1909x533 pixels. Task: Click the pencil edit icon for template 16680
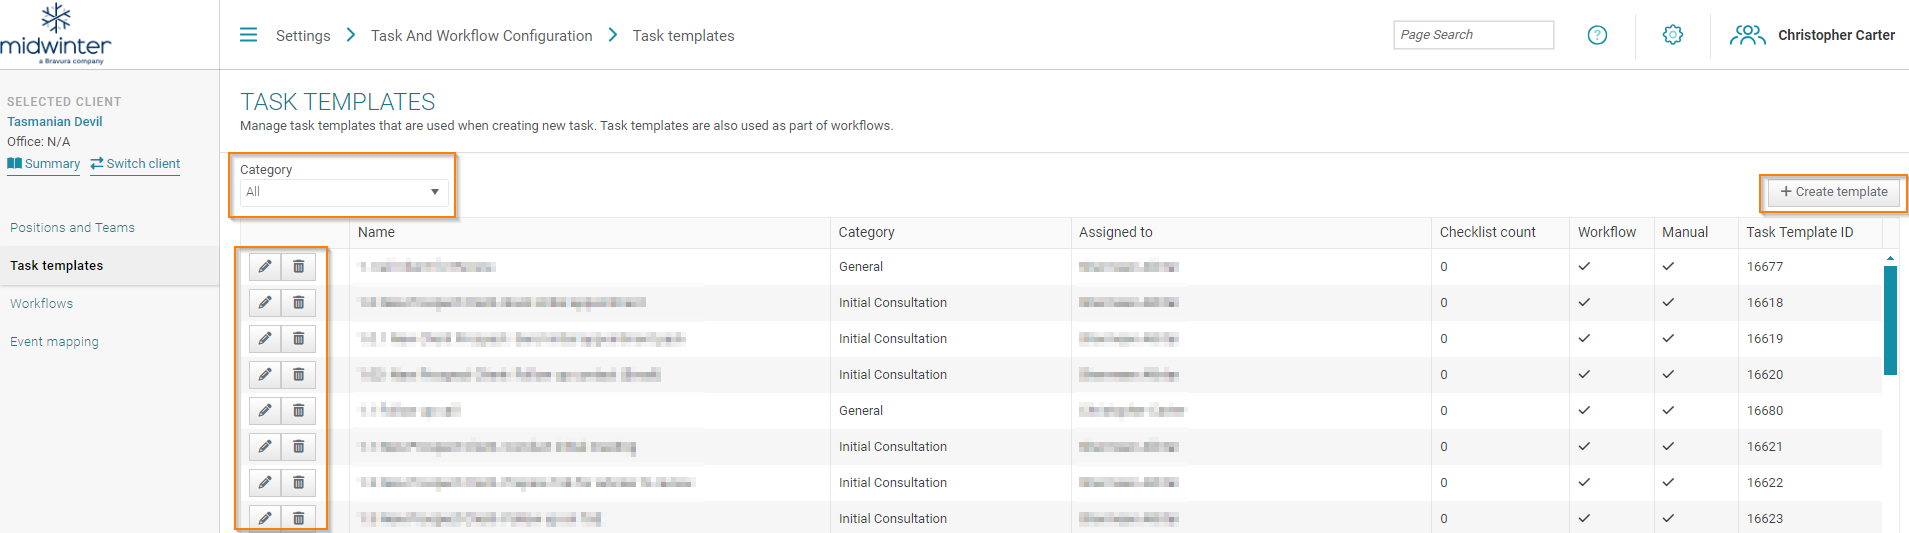(265, 411)
